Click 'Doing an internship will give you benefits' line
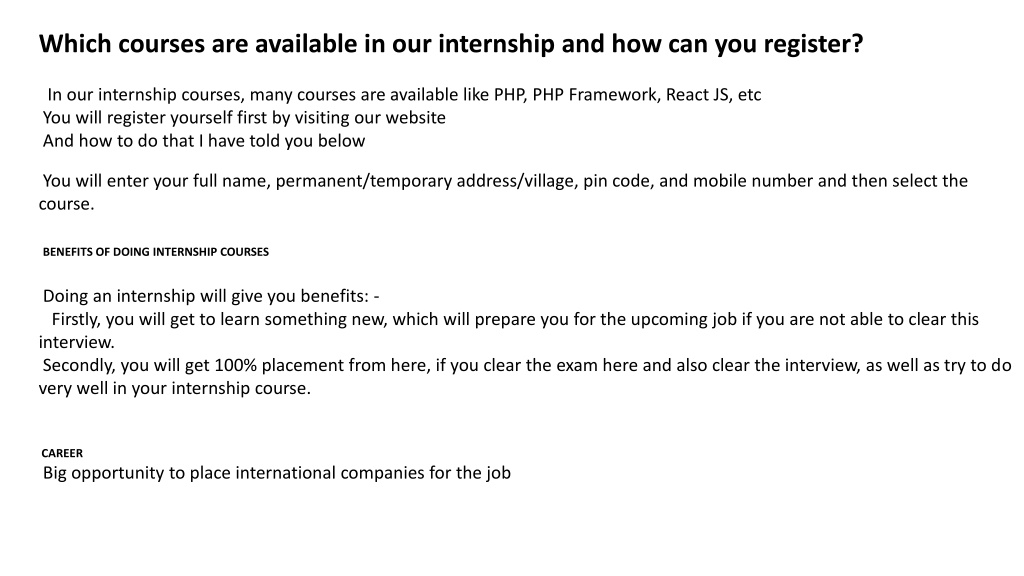This screenshot has width=1024, height=576. (x=211, y=296)
